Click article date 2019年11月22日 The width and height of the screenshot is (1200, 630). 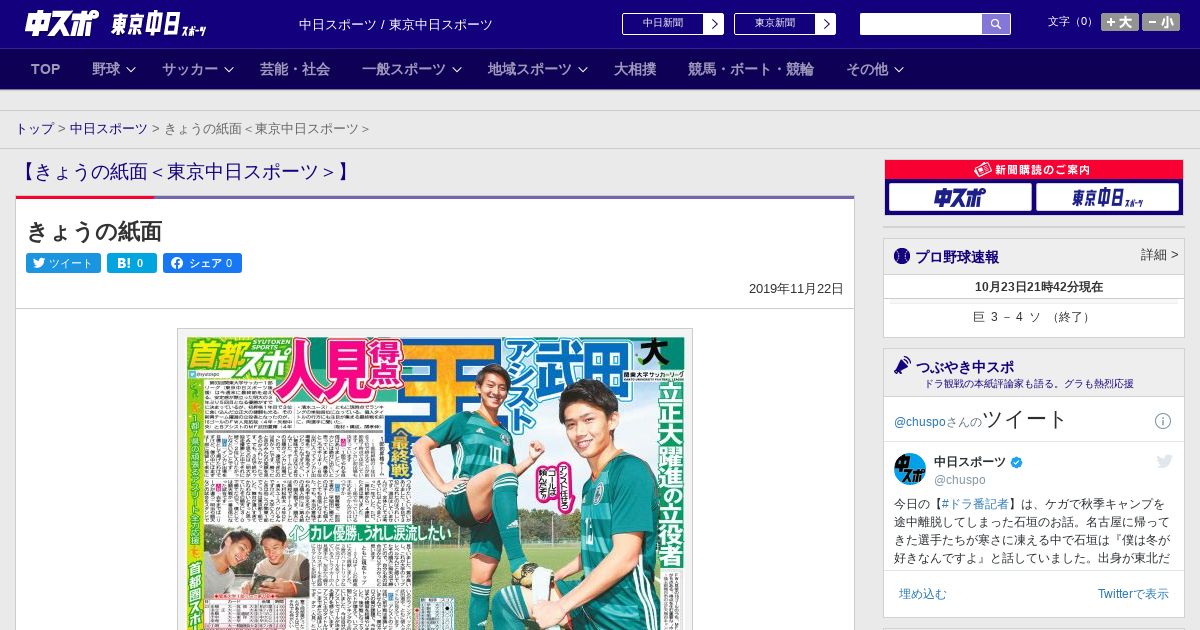click(x=796, y=289)
